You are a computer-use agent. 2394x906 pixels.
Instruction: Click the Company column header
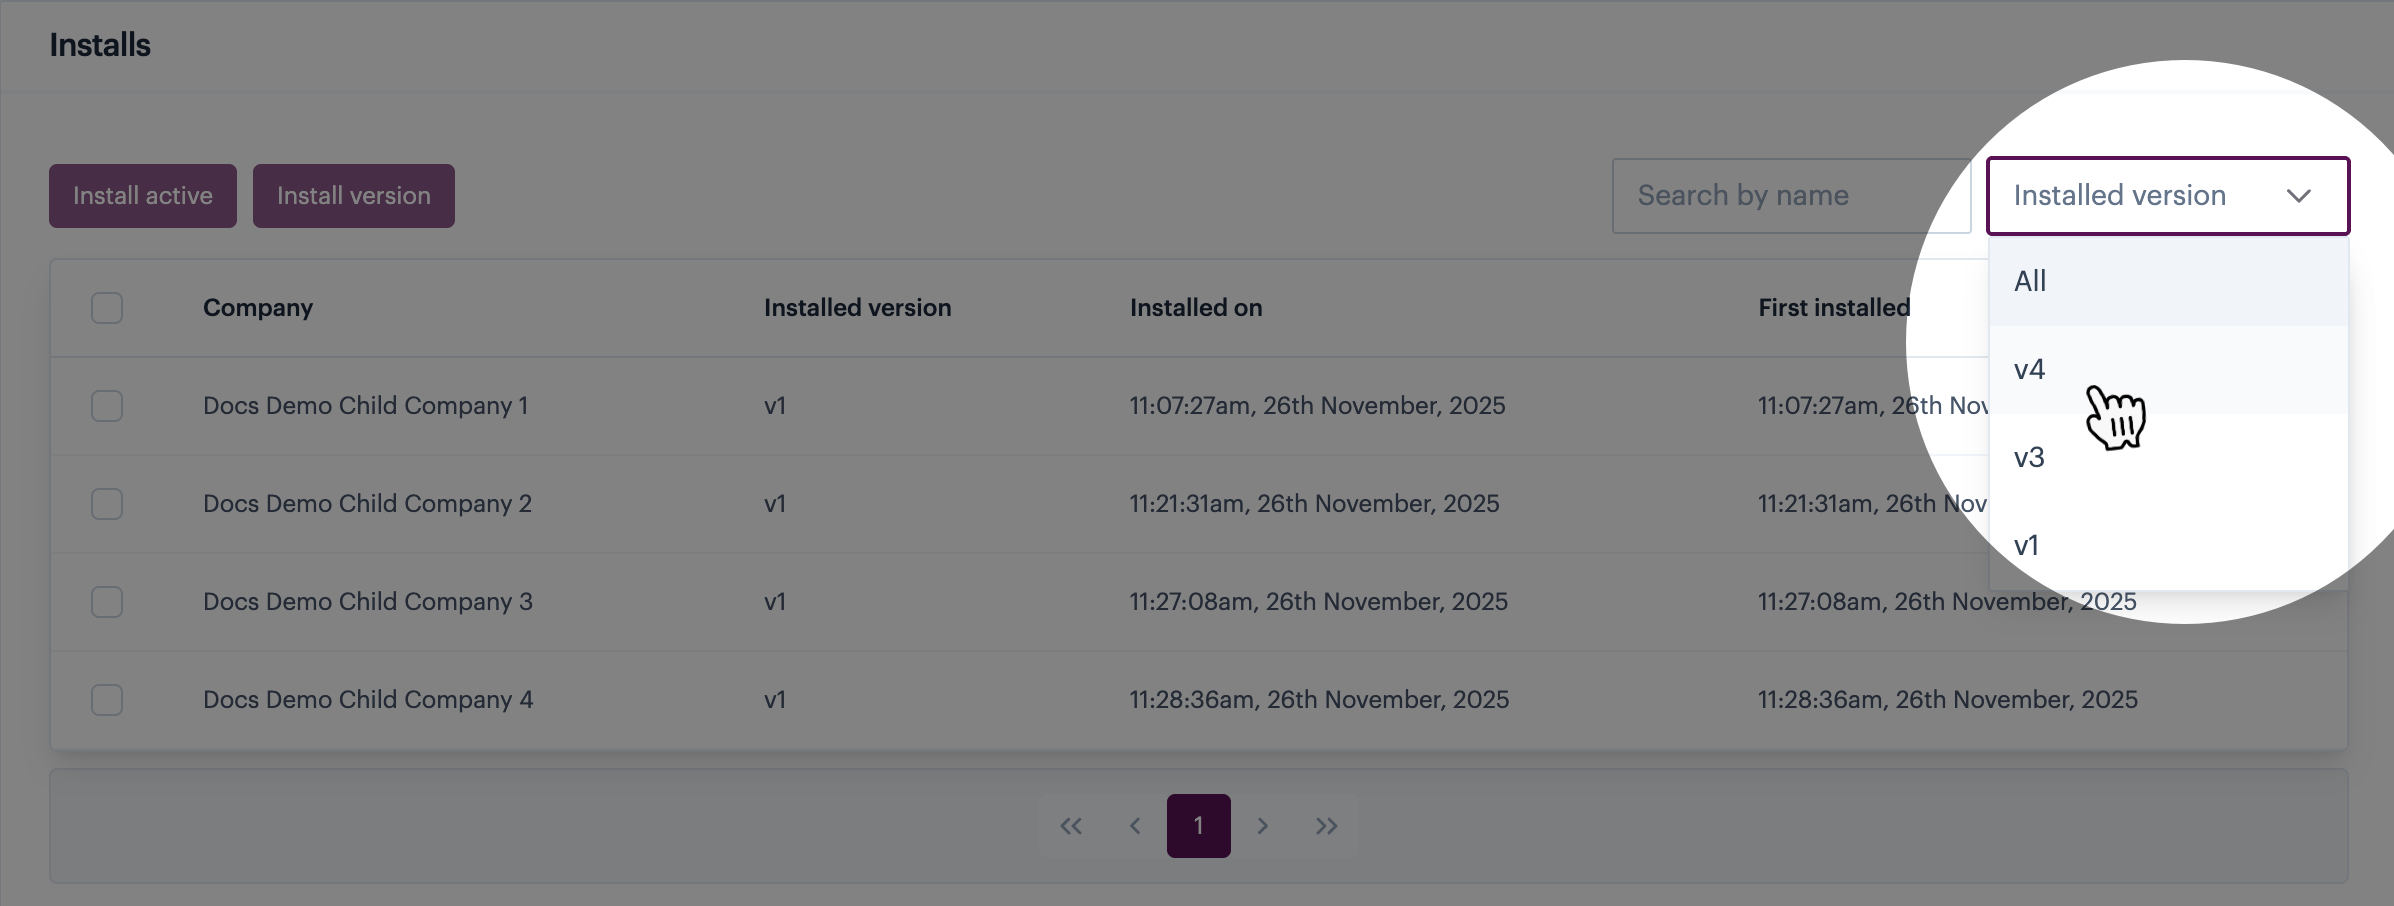pyautogui.click(x=258, y=308)
